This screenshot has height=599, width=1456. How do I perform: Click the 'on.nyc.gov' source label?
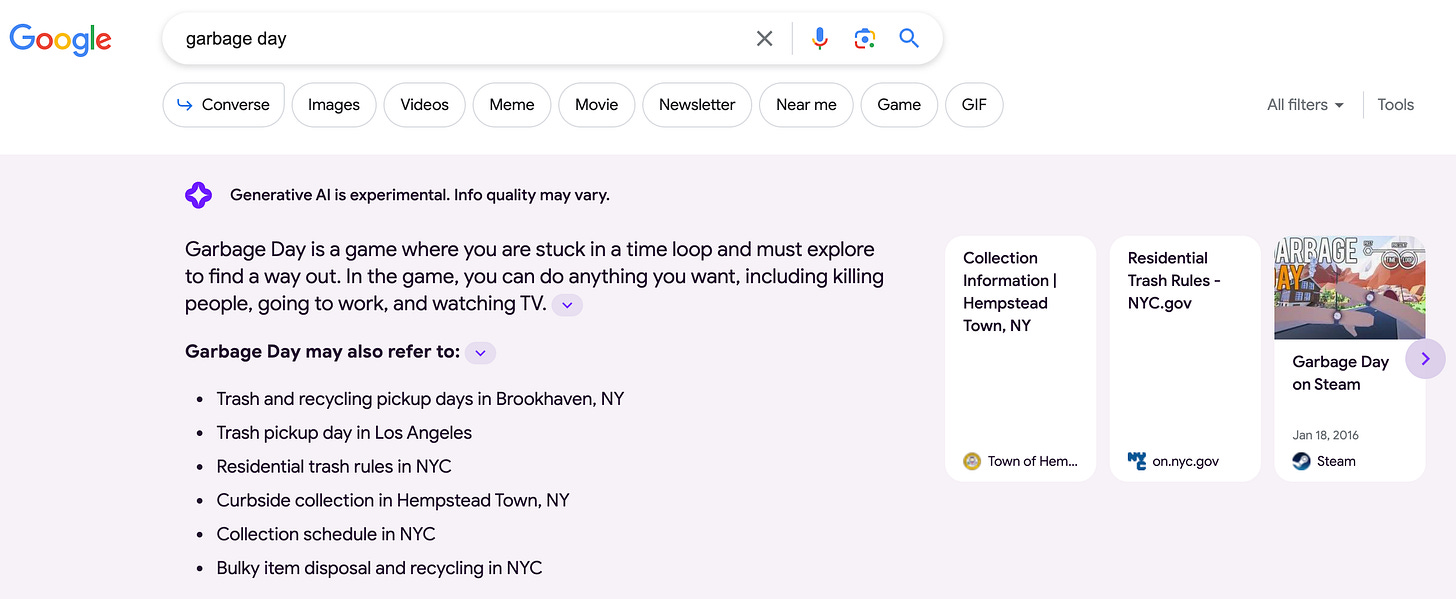[x=1186, y=461]
